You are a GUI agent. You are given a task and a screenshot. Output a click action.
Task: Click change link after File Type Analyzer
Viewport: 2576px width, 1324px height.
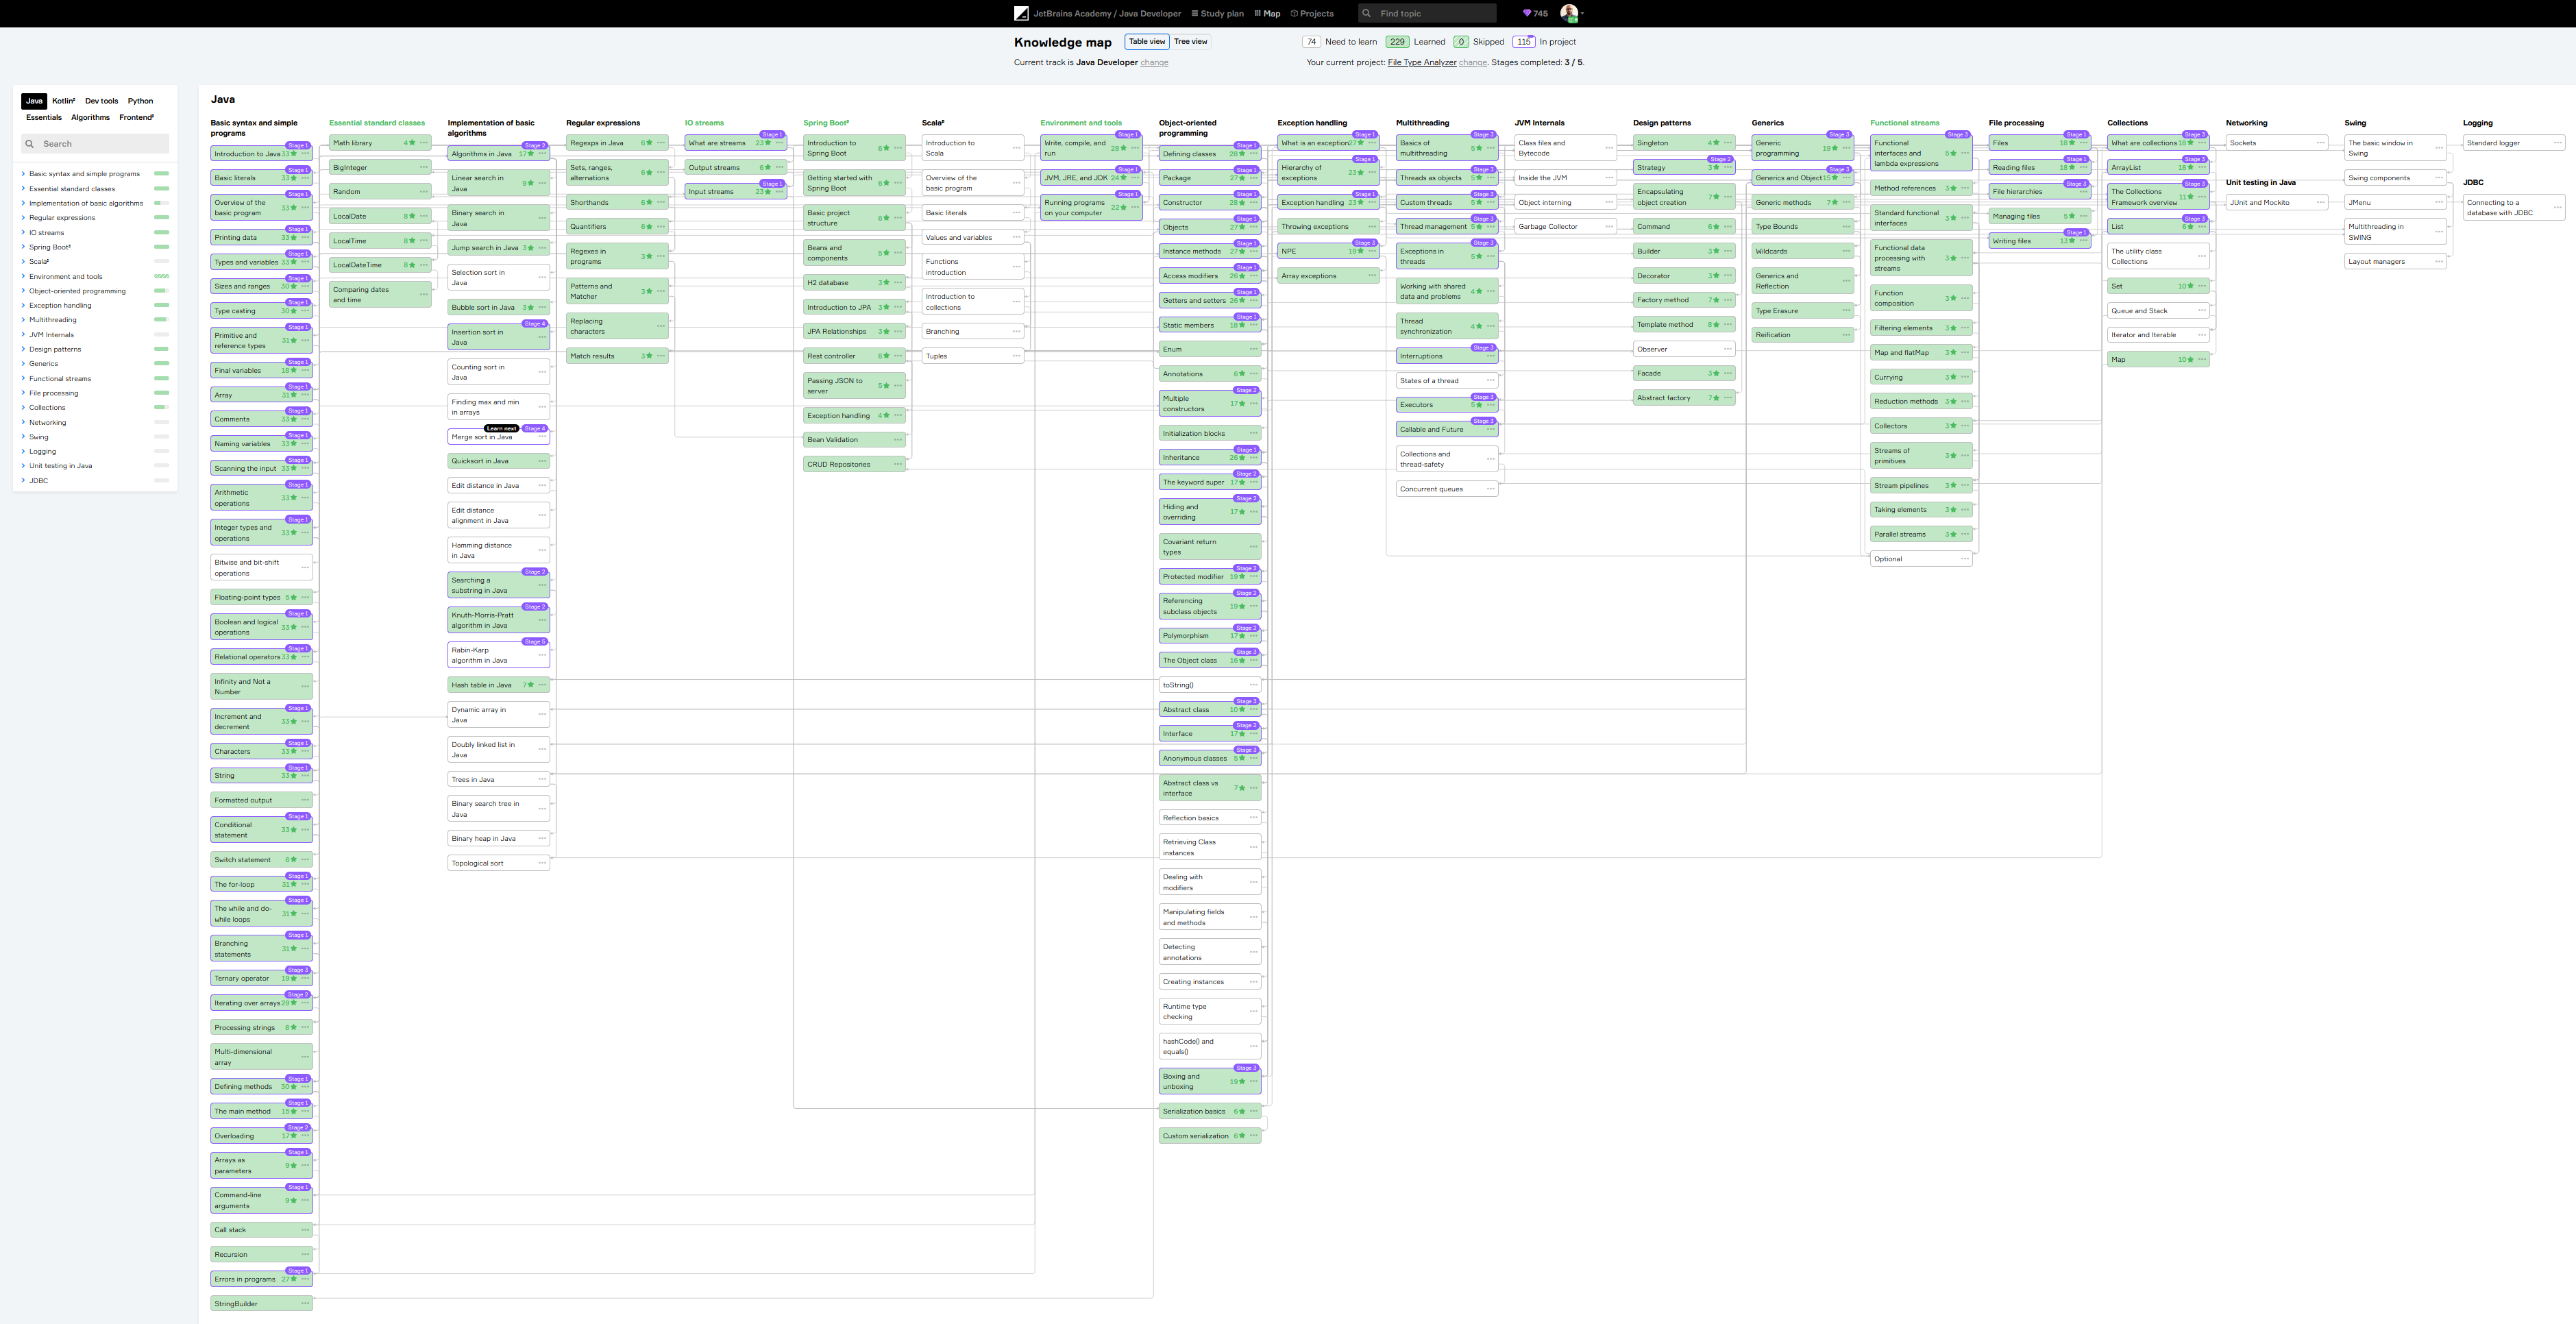1472,62
